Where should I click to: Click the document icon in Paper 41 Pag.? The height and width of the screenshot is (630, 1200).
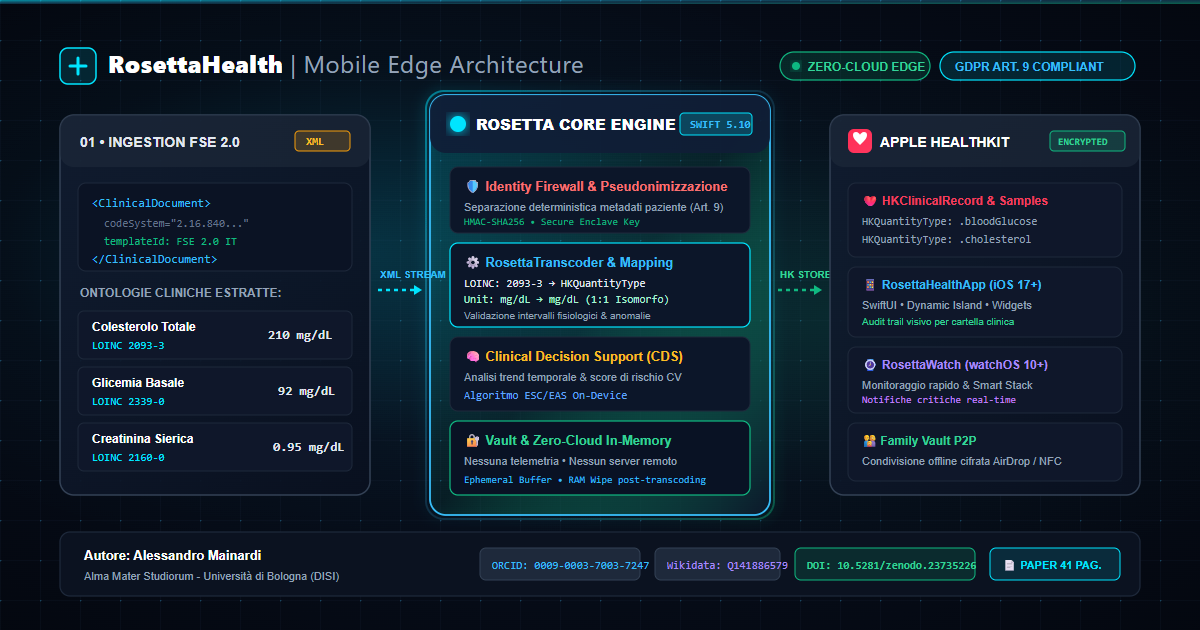tap(1009, 565)
